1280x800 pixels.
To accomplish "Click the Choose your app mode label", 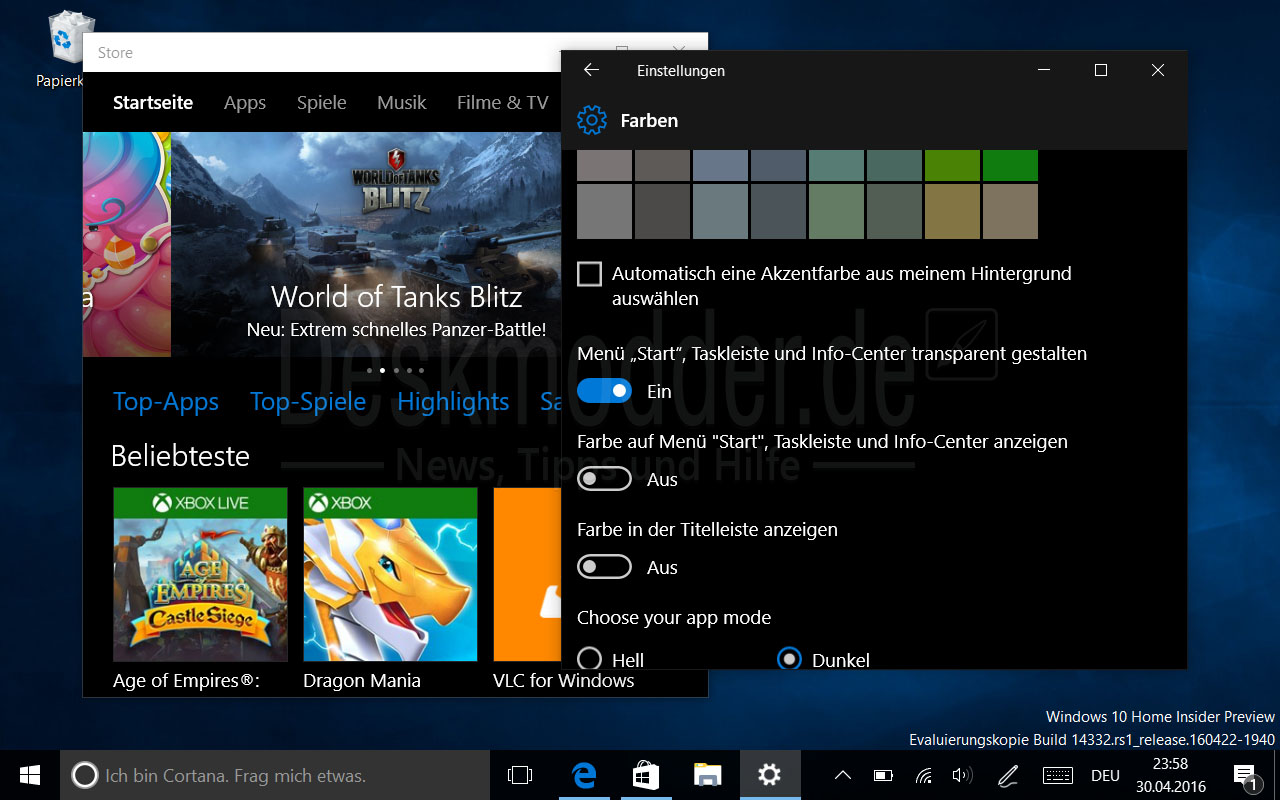I will pos(674,618).
